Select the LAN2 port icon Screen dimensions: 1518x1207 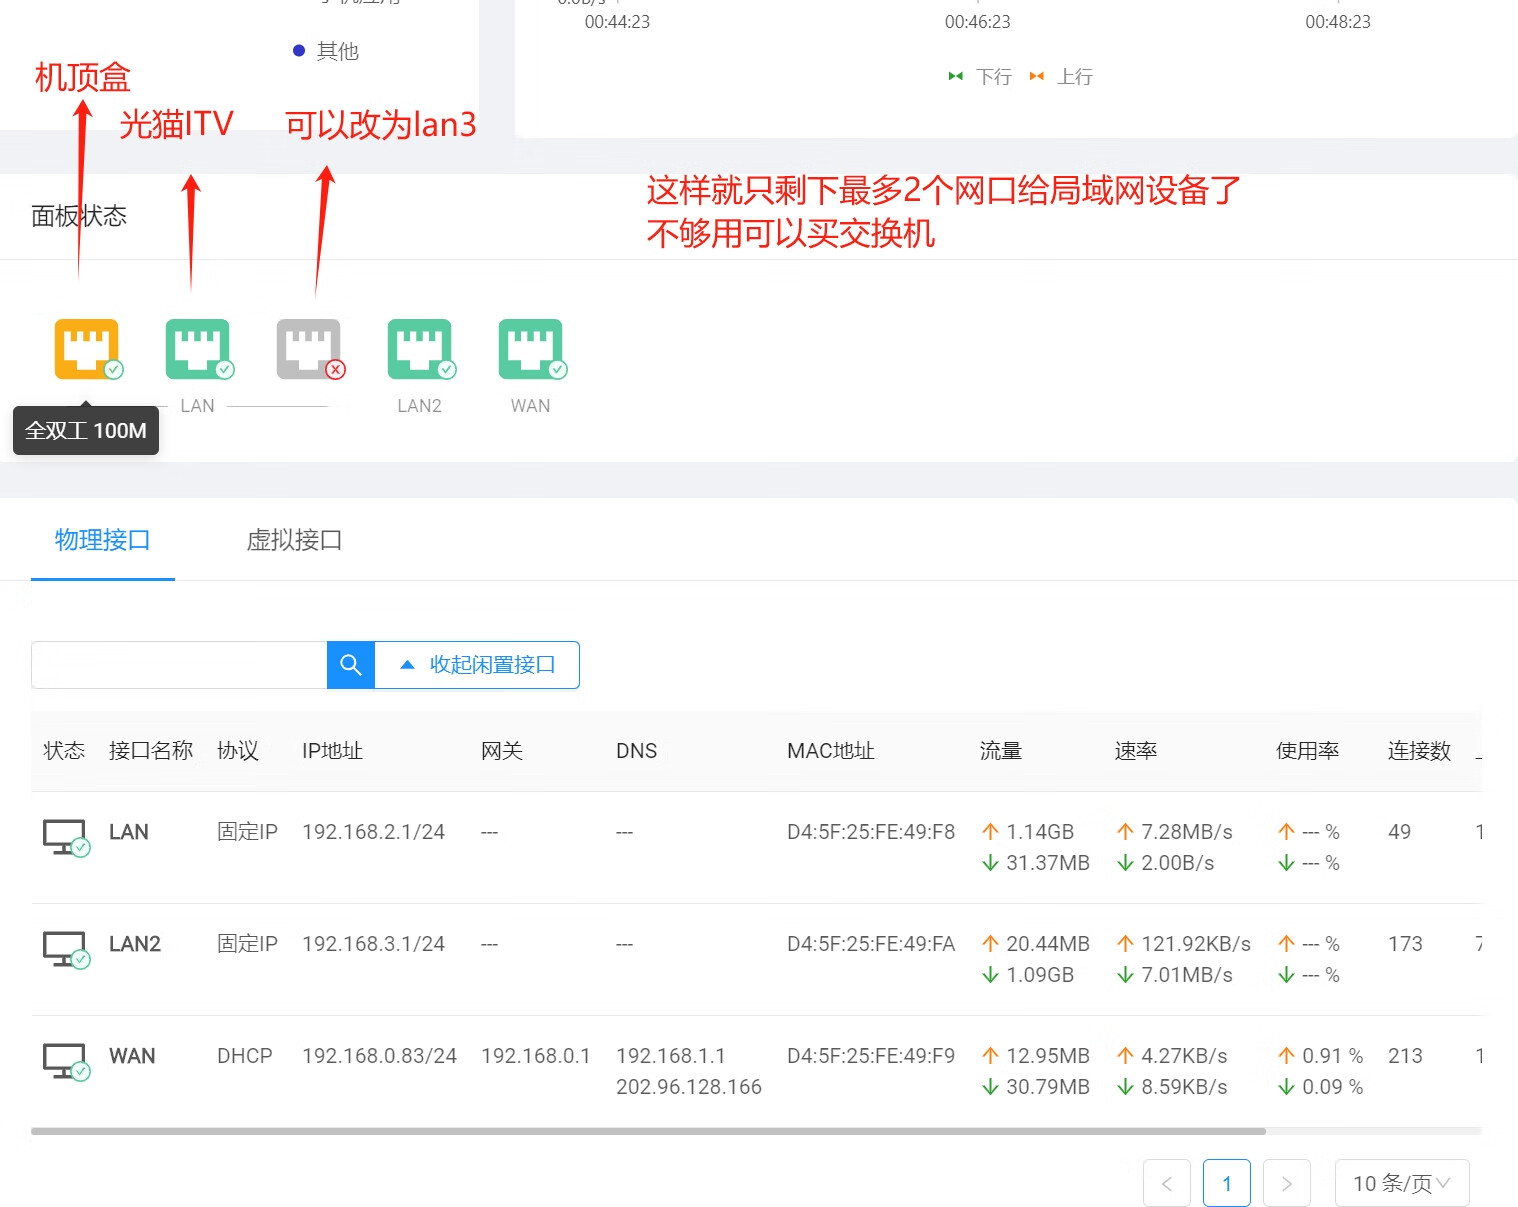[x=420, y=349]
